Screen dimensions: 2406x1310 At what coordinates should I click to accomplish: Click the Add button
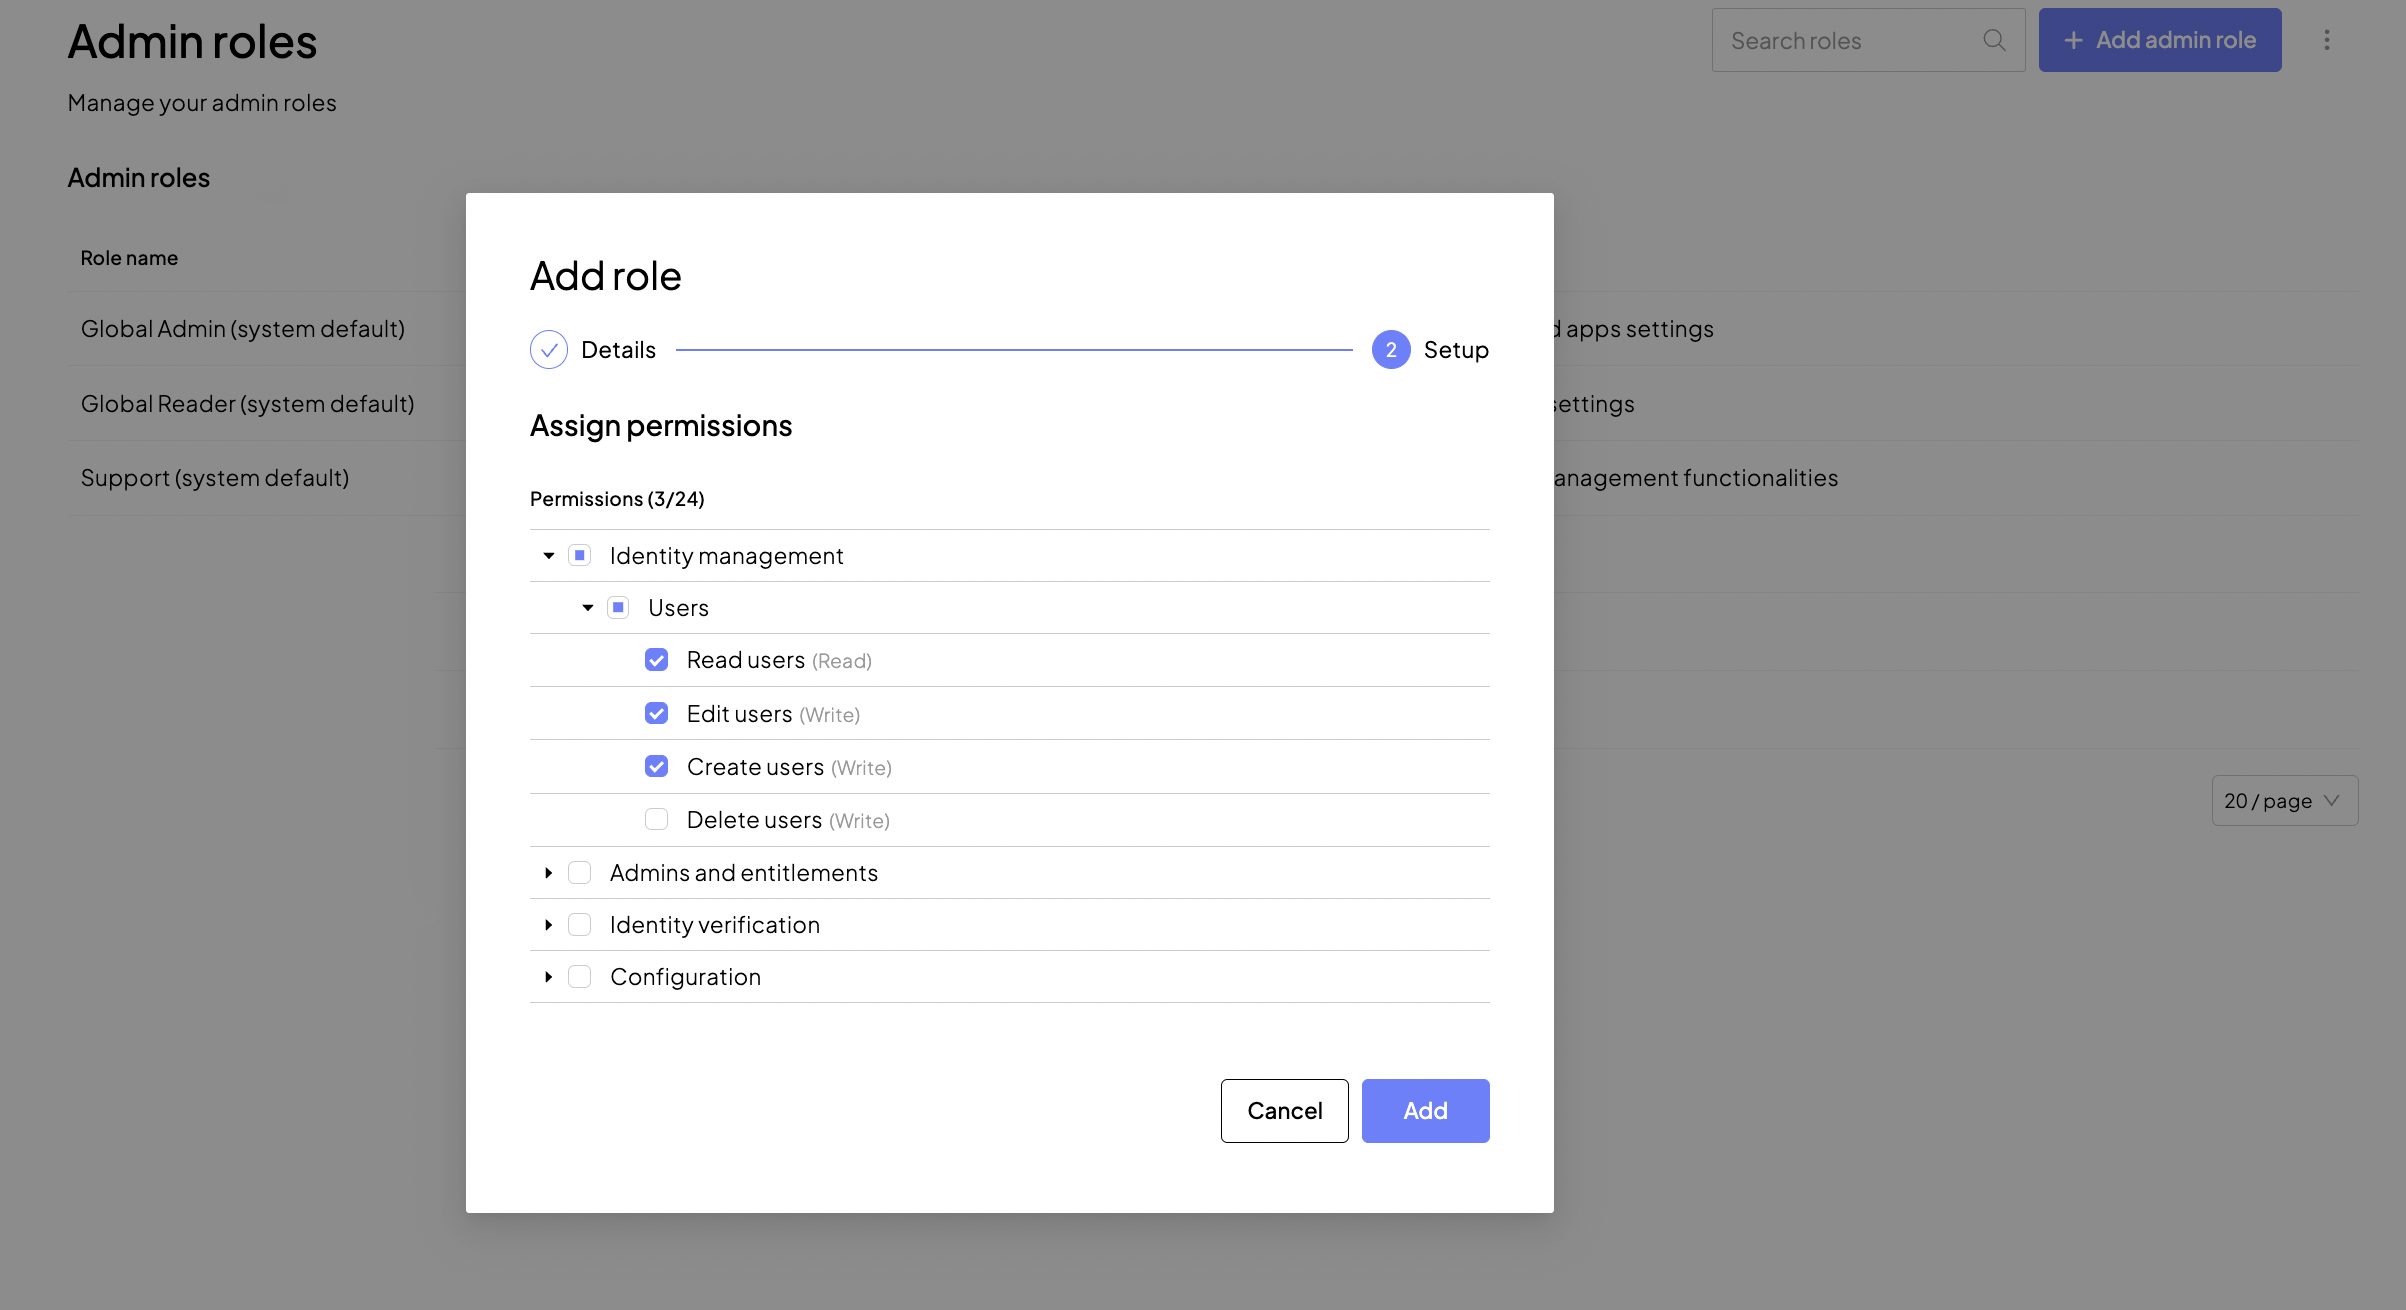[x=1425, y=1111]
